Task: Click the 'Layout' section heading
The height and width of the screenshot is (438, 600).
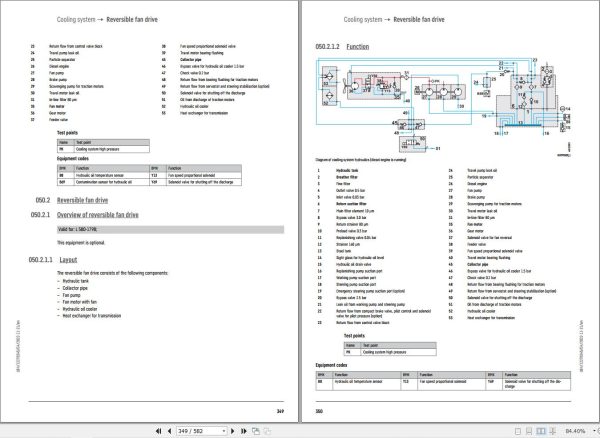Action: tap(68, 260)
